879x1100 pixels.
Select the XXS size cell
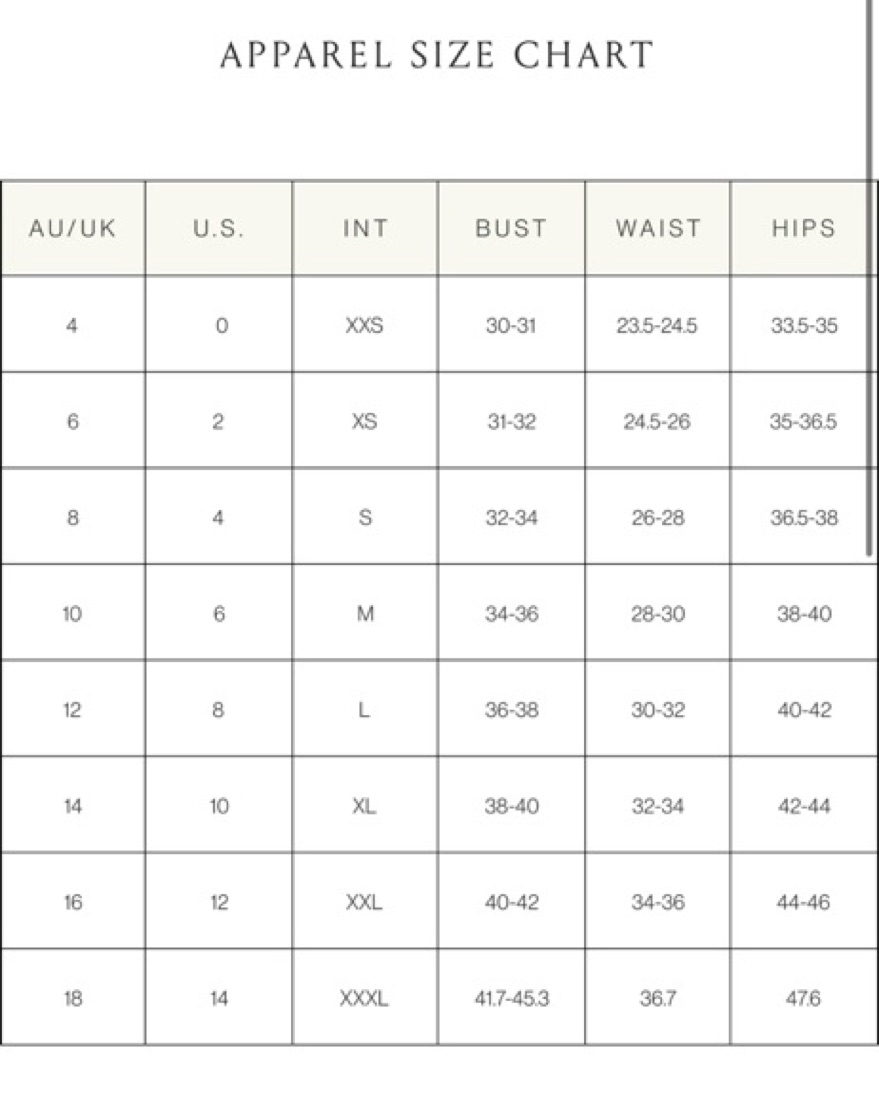coord(365,325)
